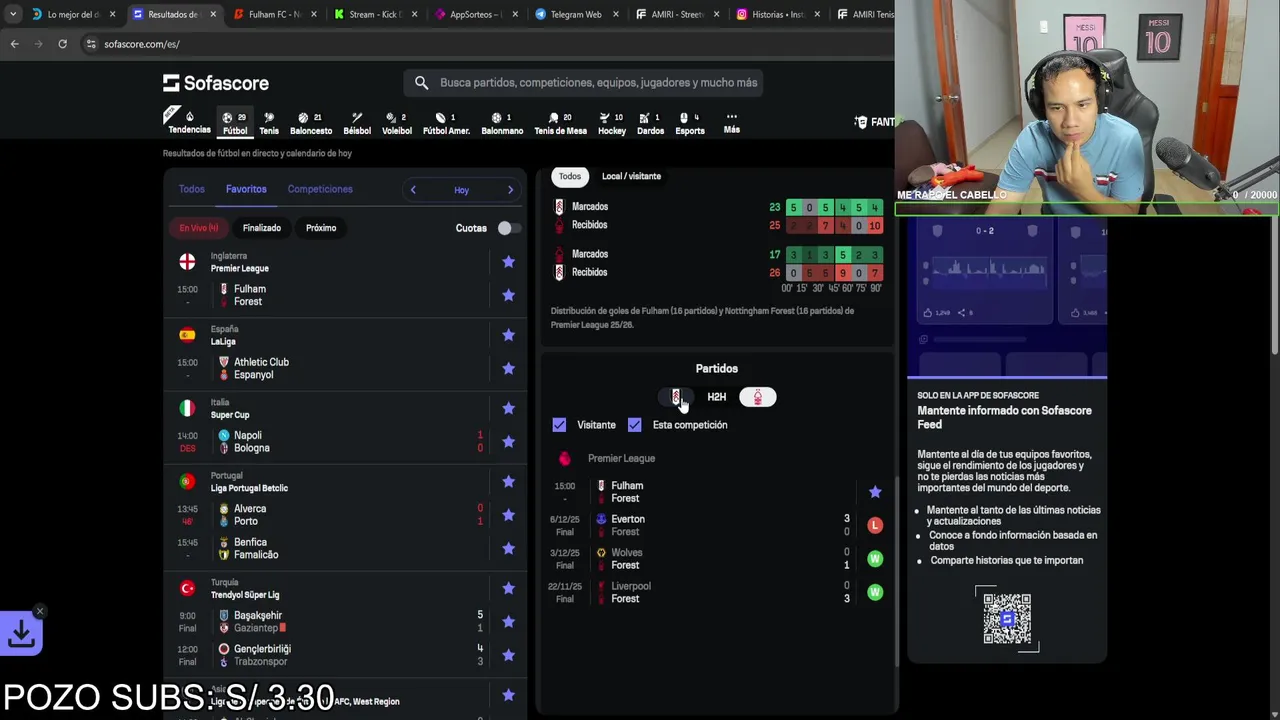Toggle star in Partidos Fulham–Forest row
The width and height of the screenshot is (1280, 720).
[875, 492]
